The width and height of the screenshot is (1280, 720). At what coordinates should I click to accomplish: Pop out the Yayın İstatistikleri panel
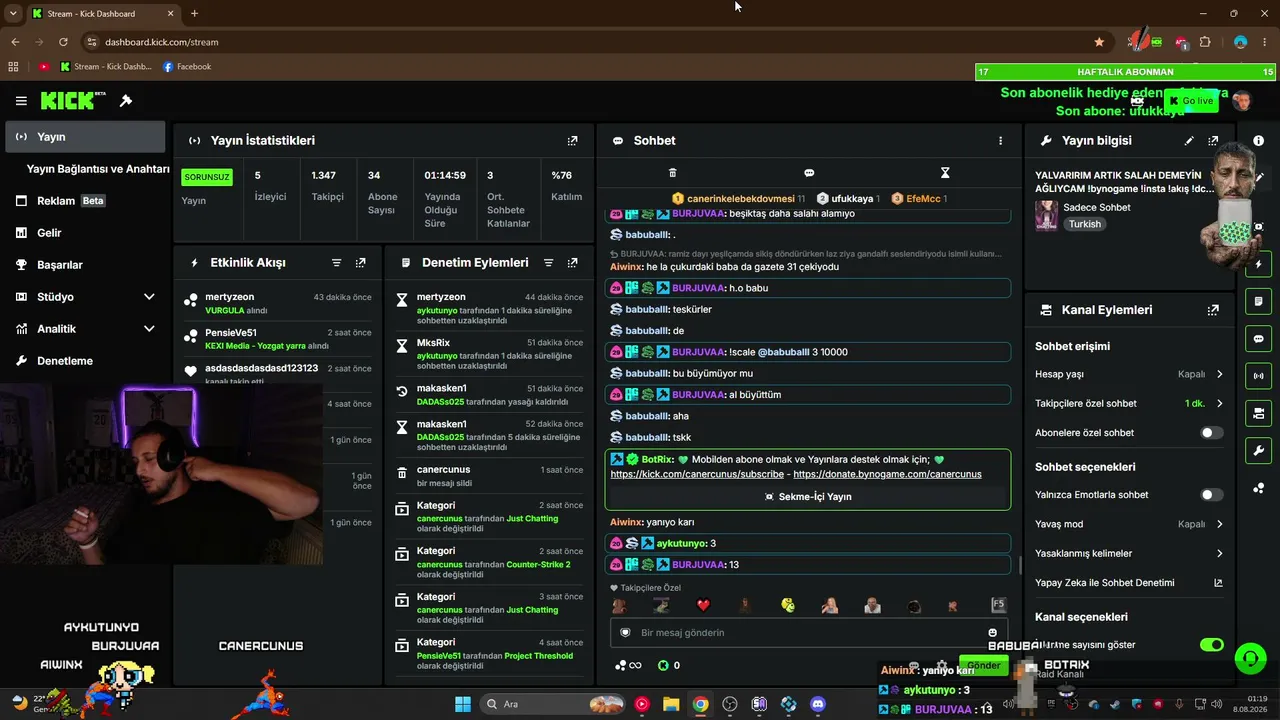[x=572, y=141]
